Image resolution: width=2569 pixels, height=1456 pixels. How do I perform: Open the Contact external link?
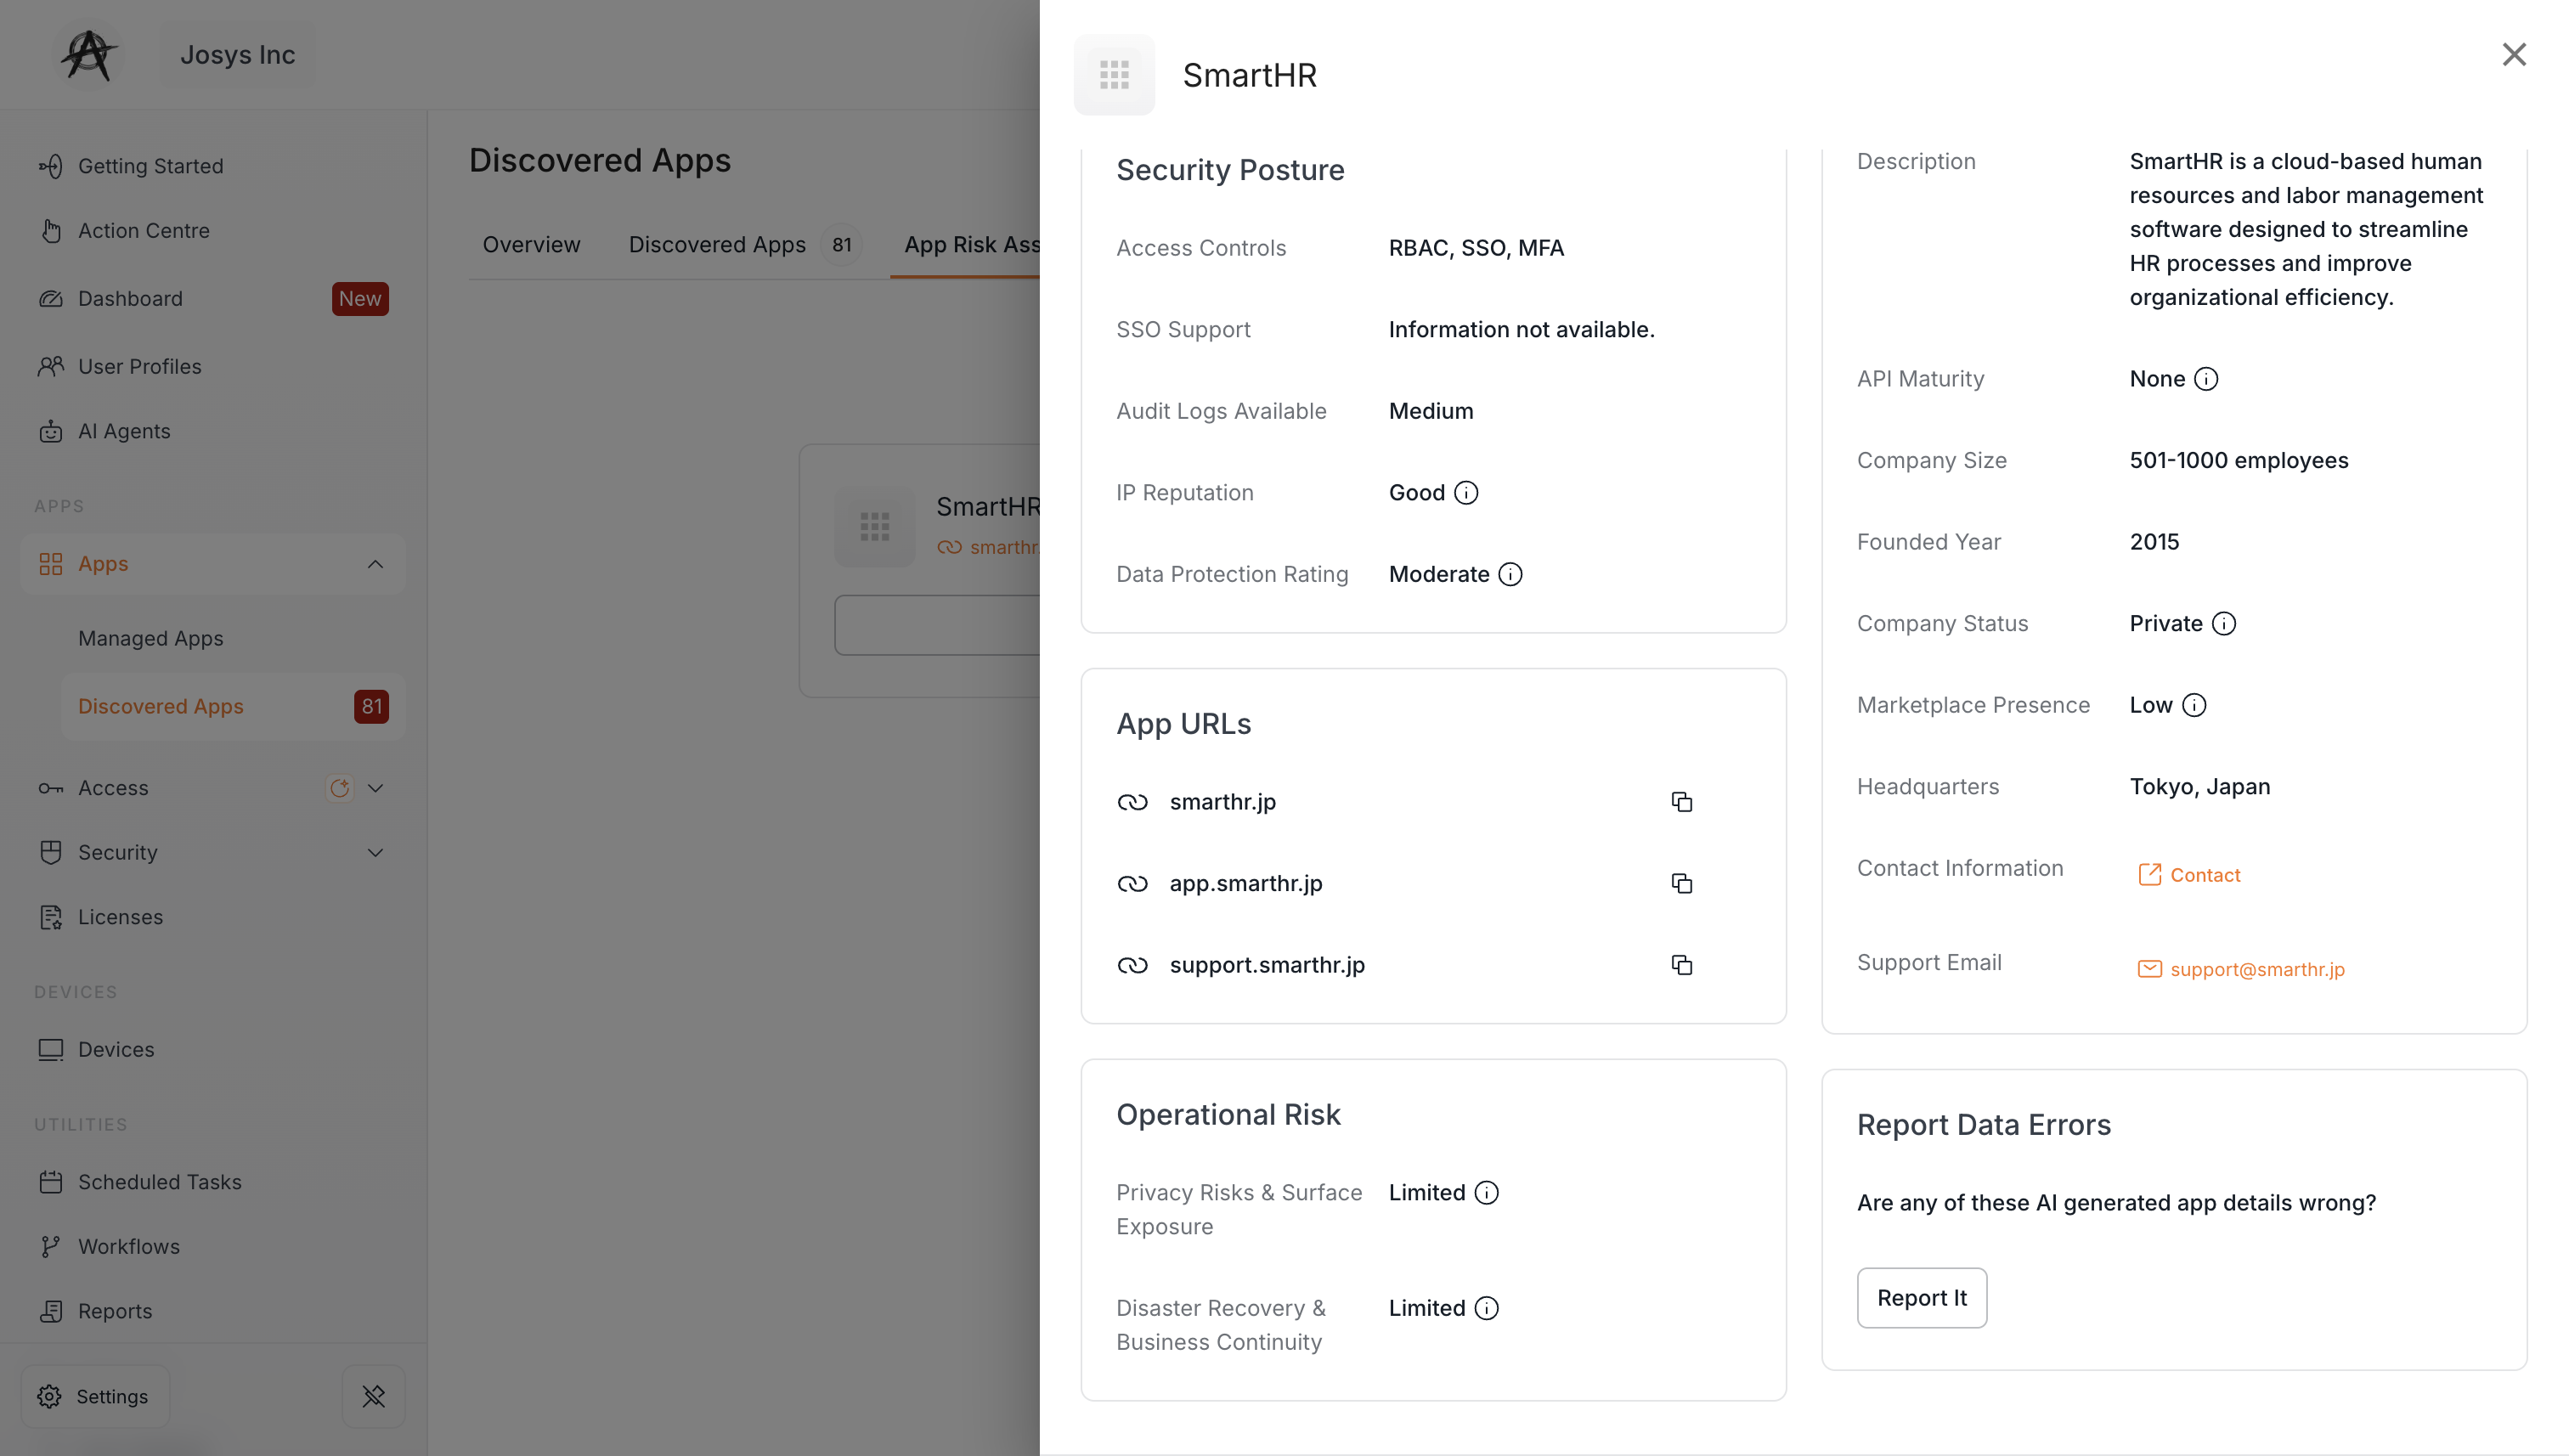pyautogui.click(x=2189, y=875)
